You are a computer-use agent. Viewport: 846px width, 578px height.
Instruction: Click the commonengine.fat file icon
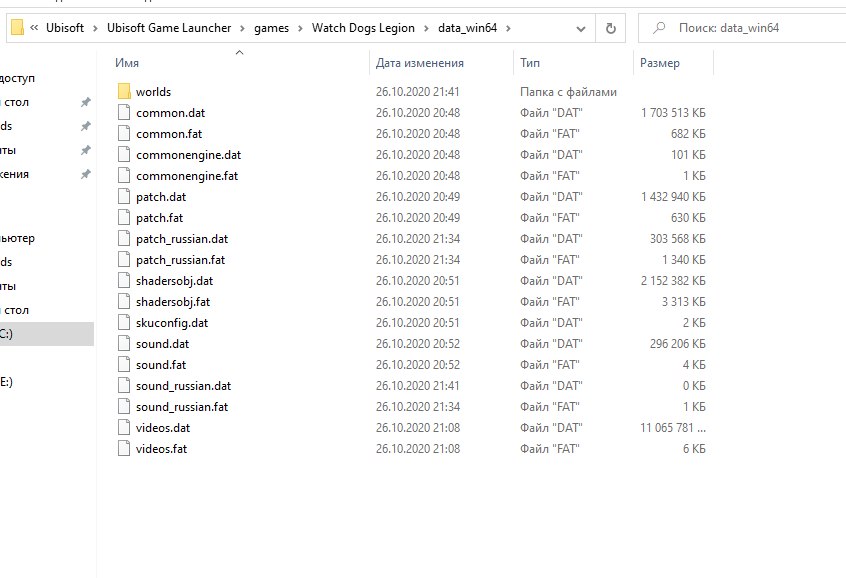(124, 175)
